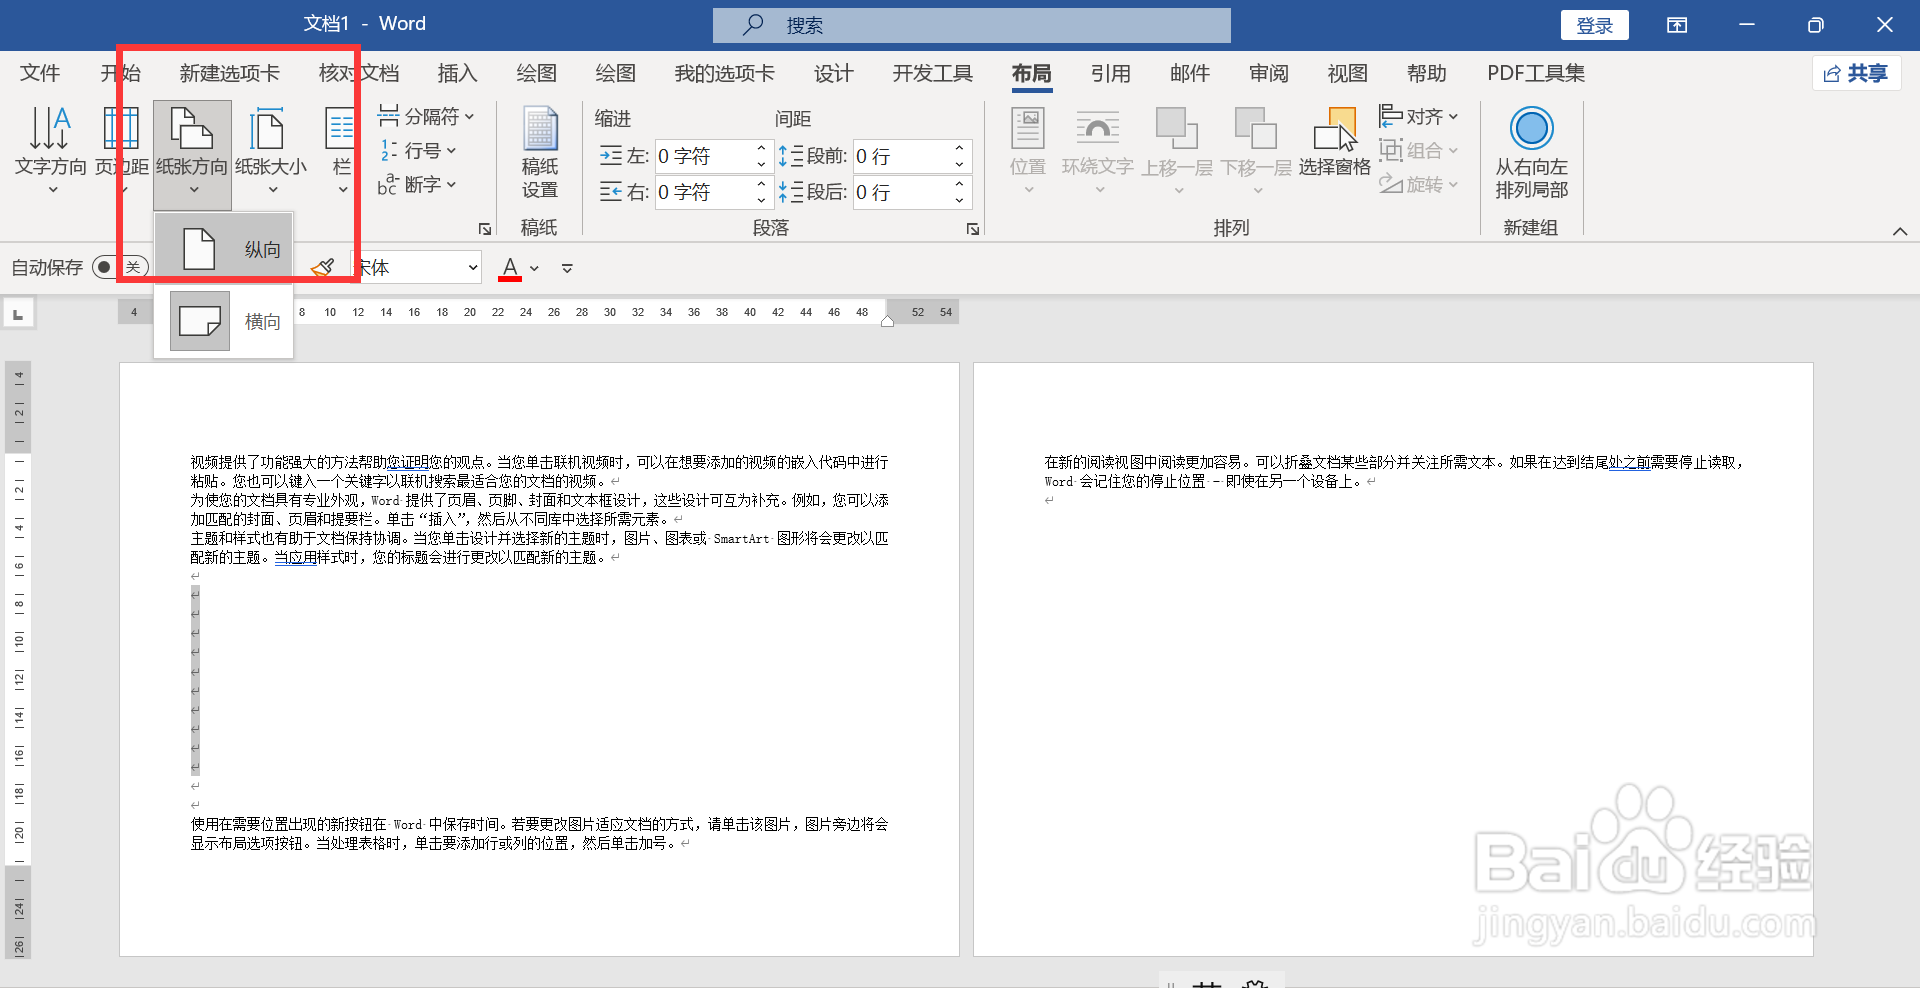Open the font name dropdown
Image resolution: width=1920 pixels, height=988 pixels.
pos(473,267)
